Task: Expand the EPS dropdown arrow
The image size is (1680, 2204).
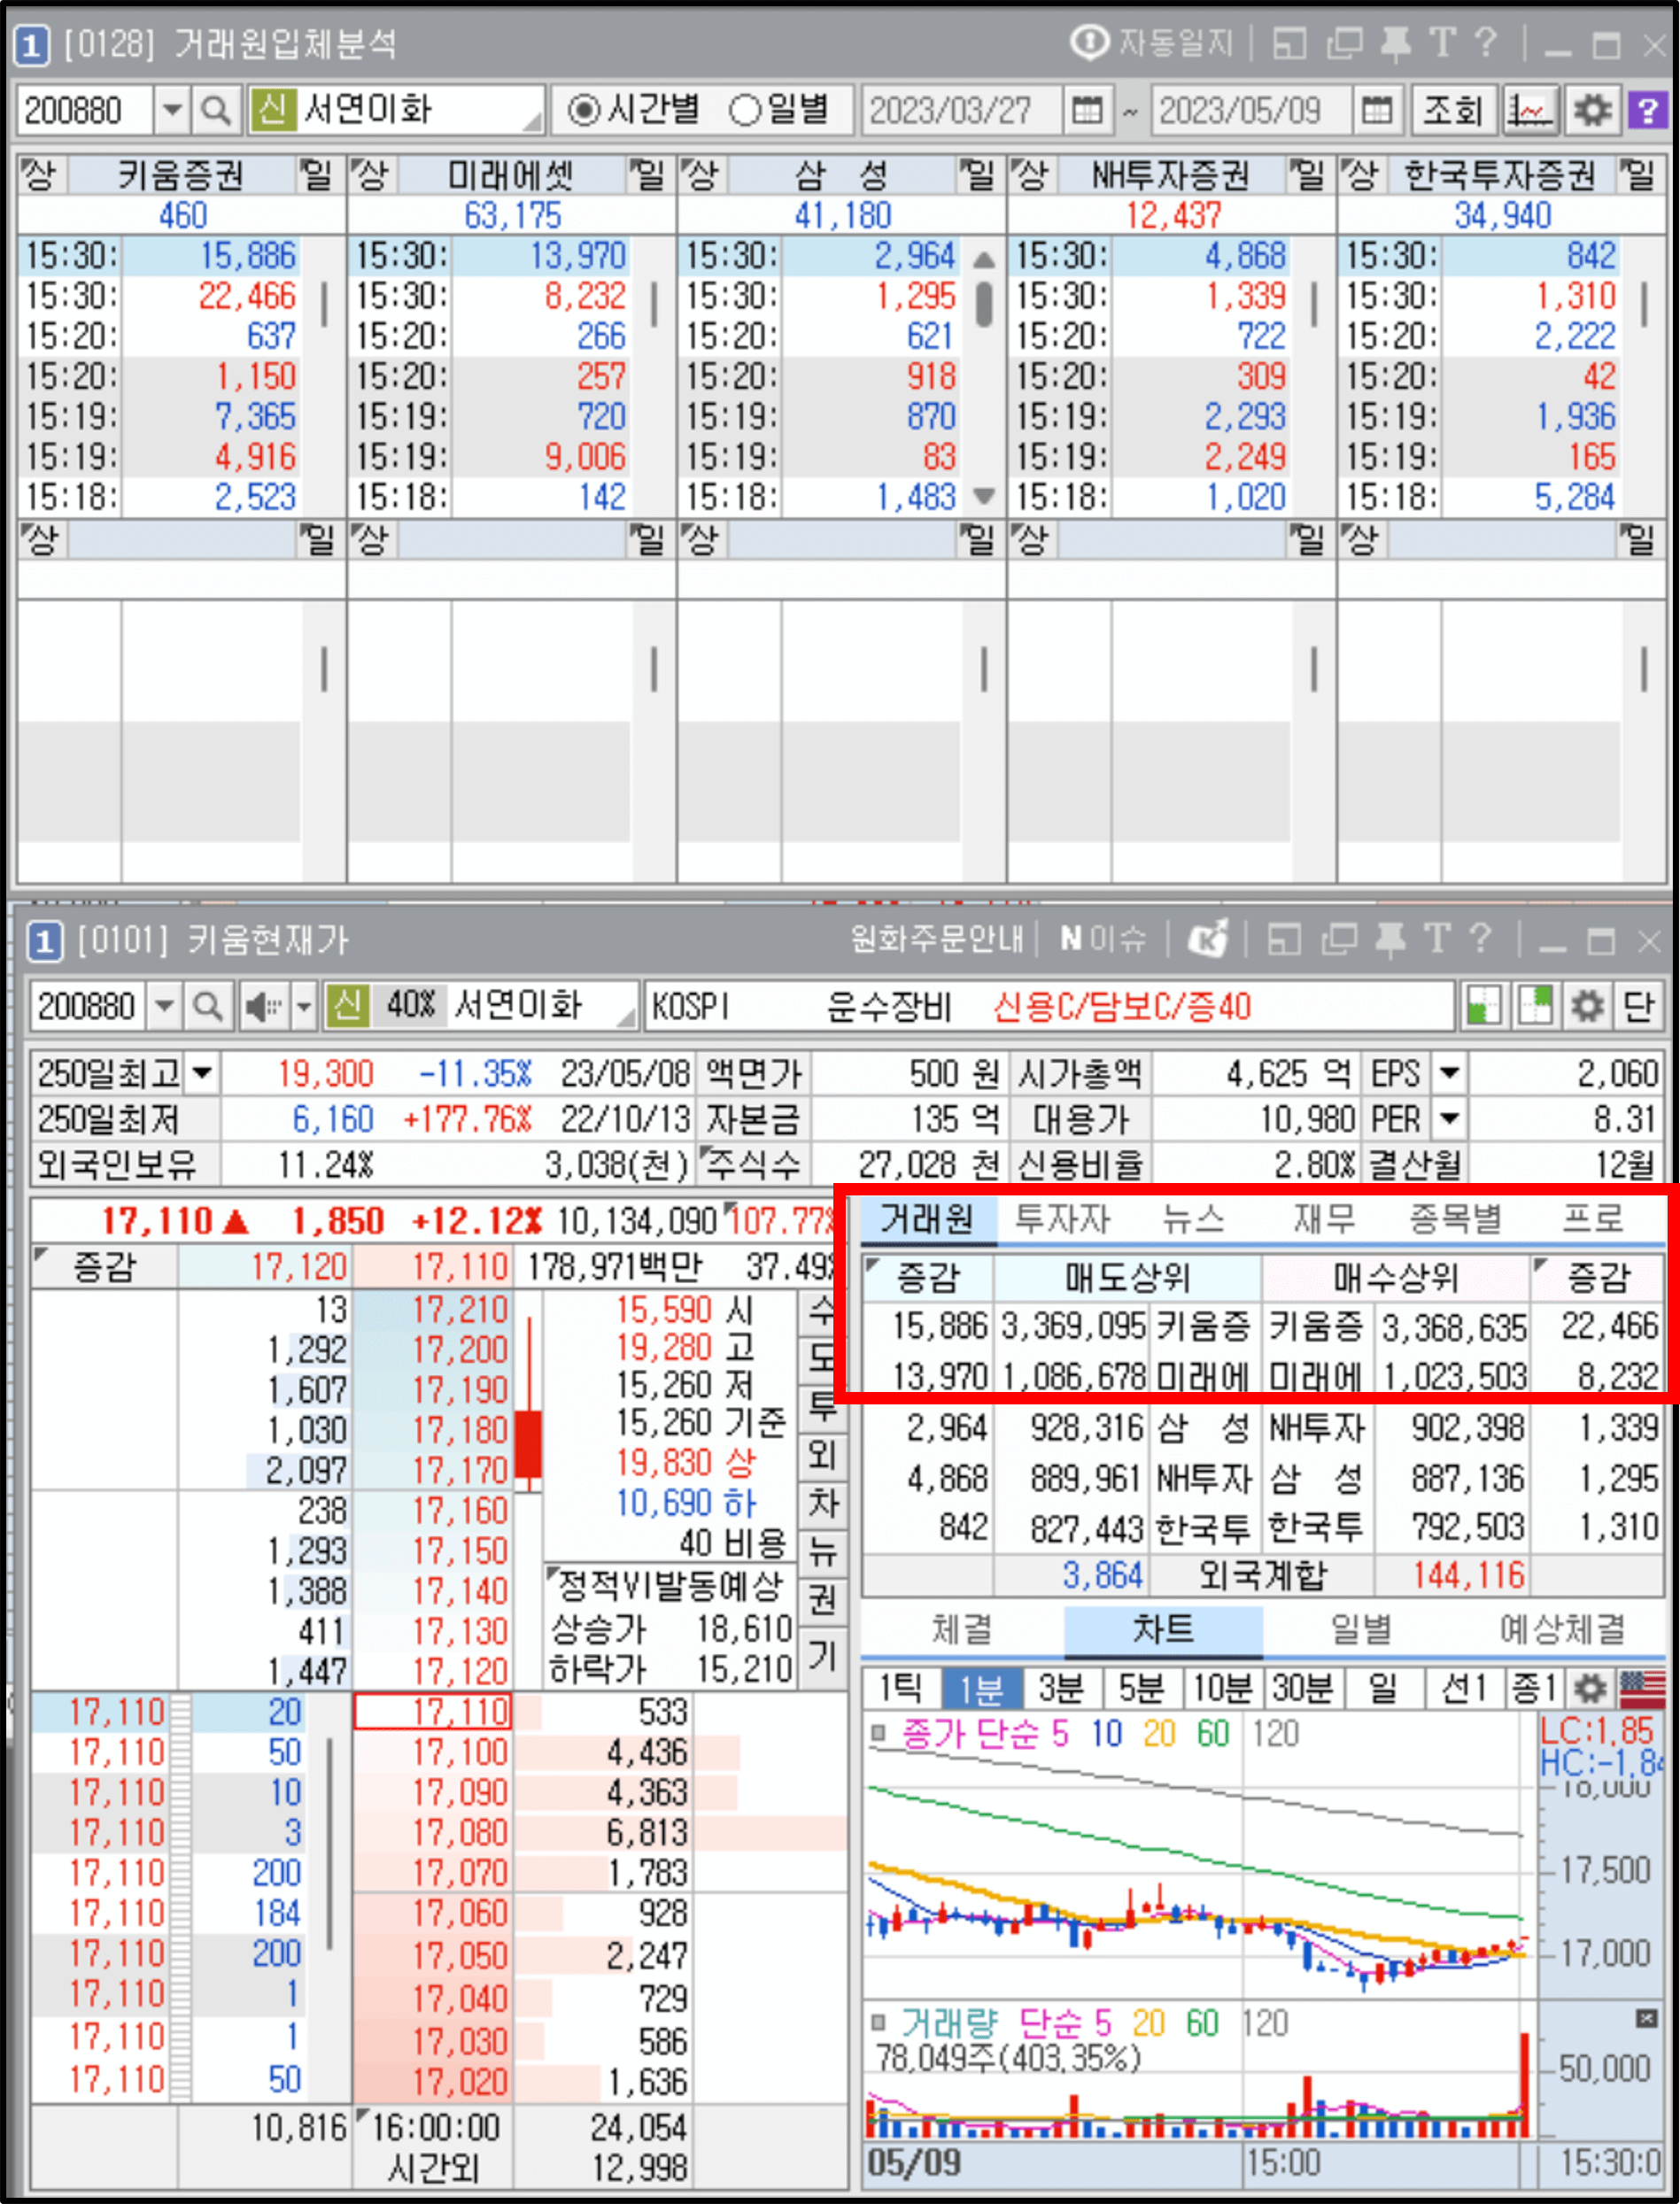Action: [1449, 1074]
